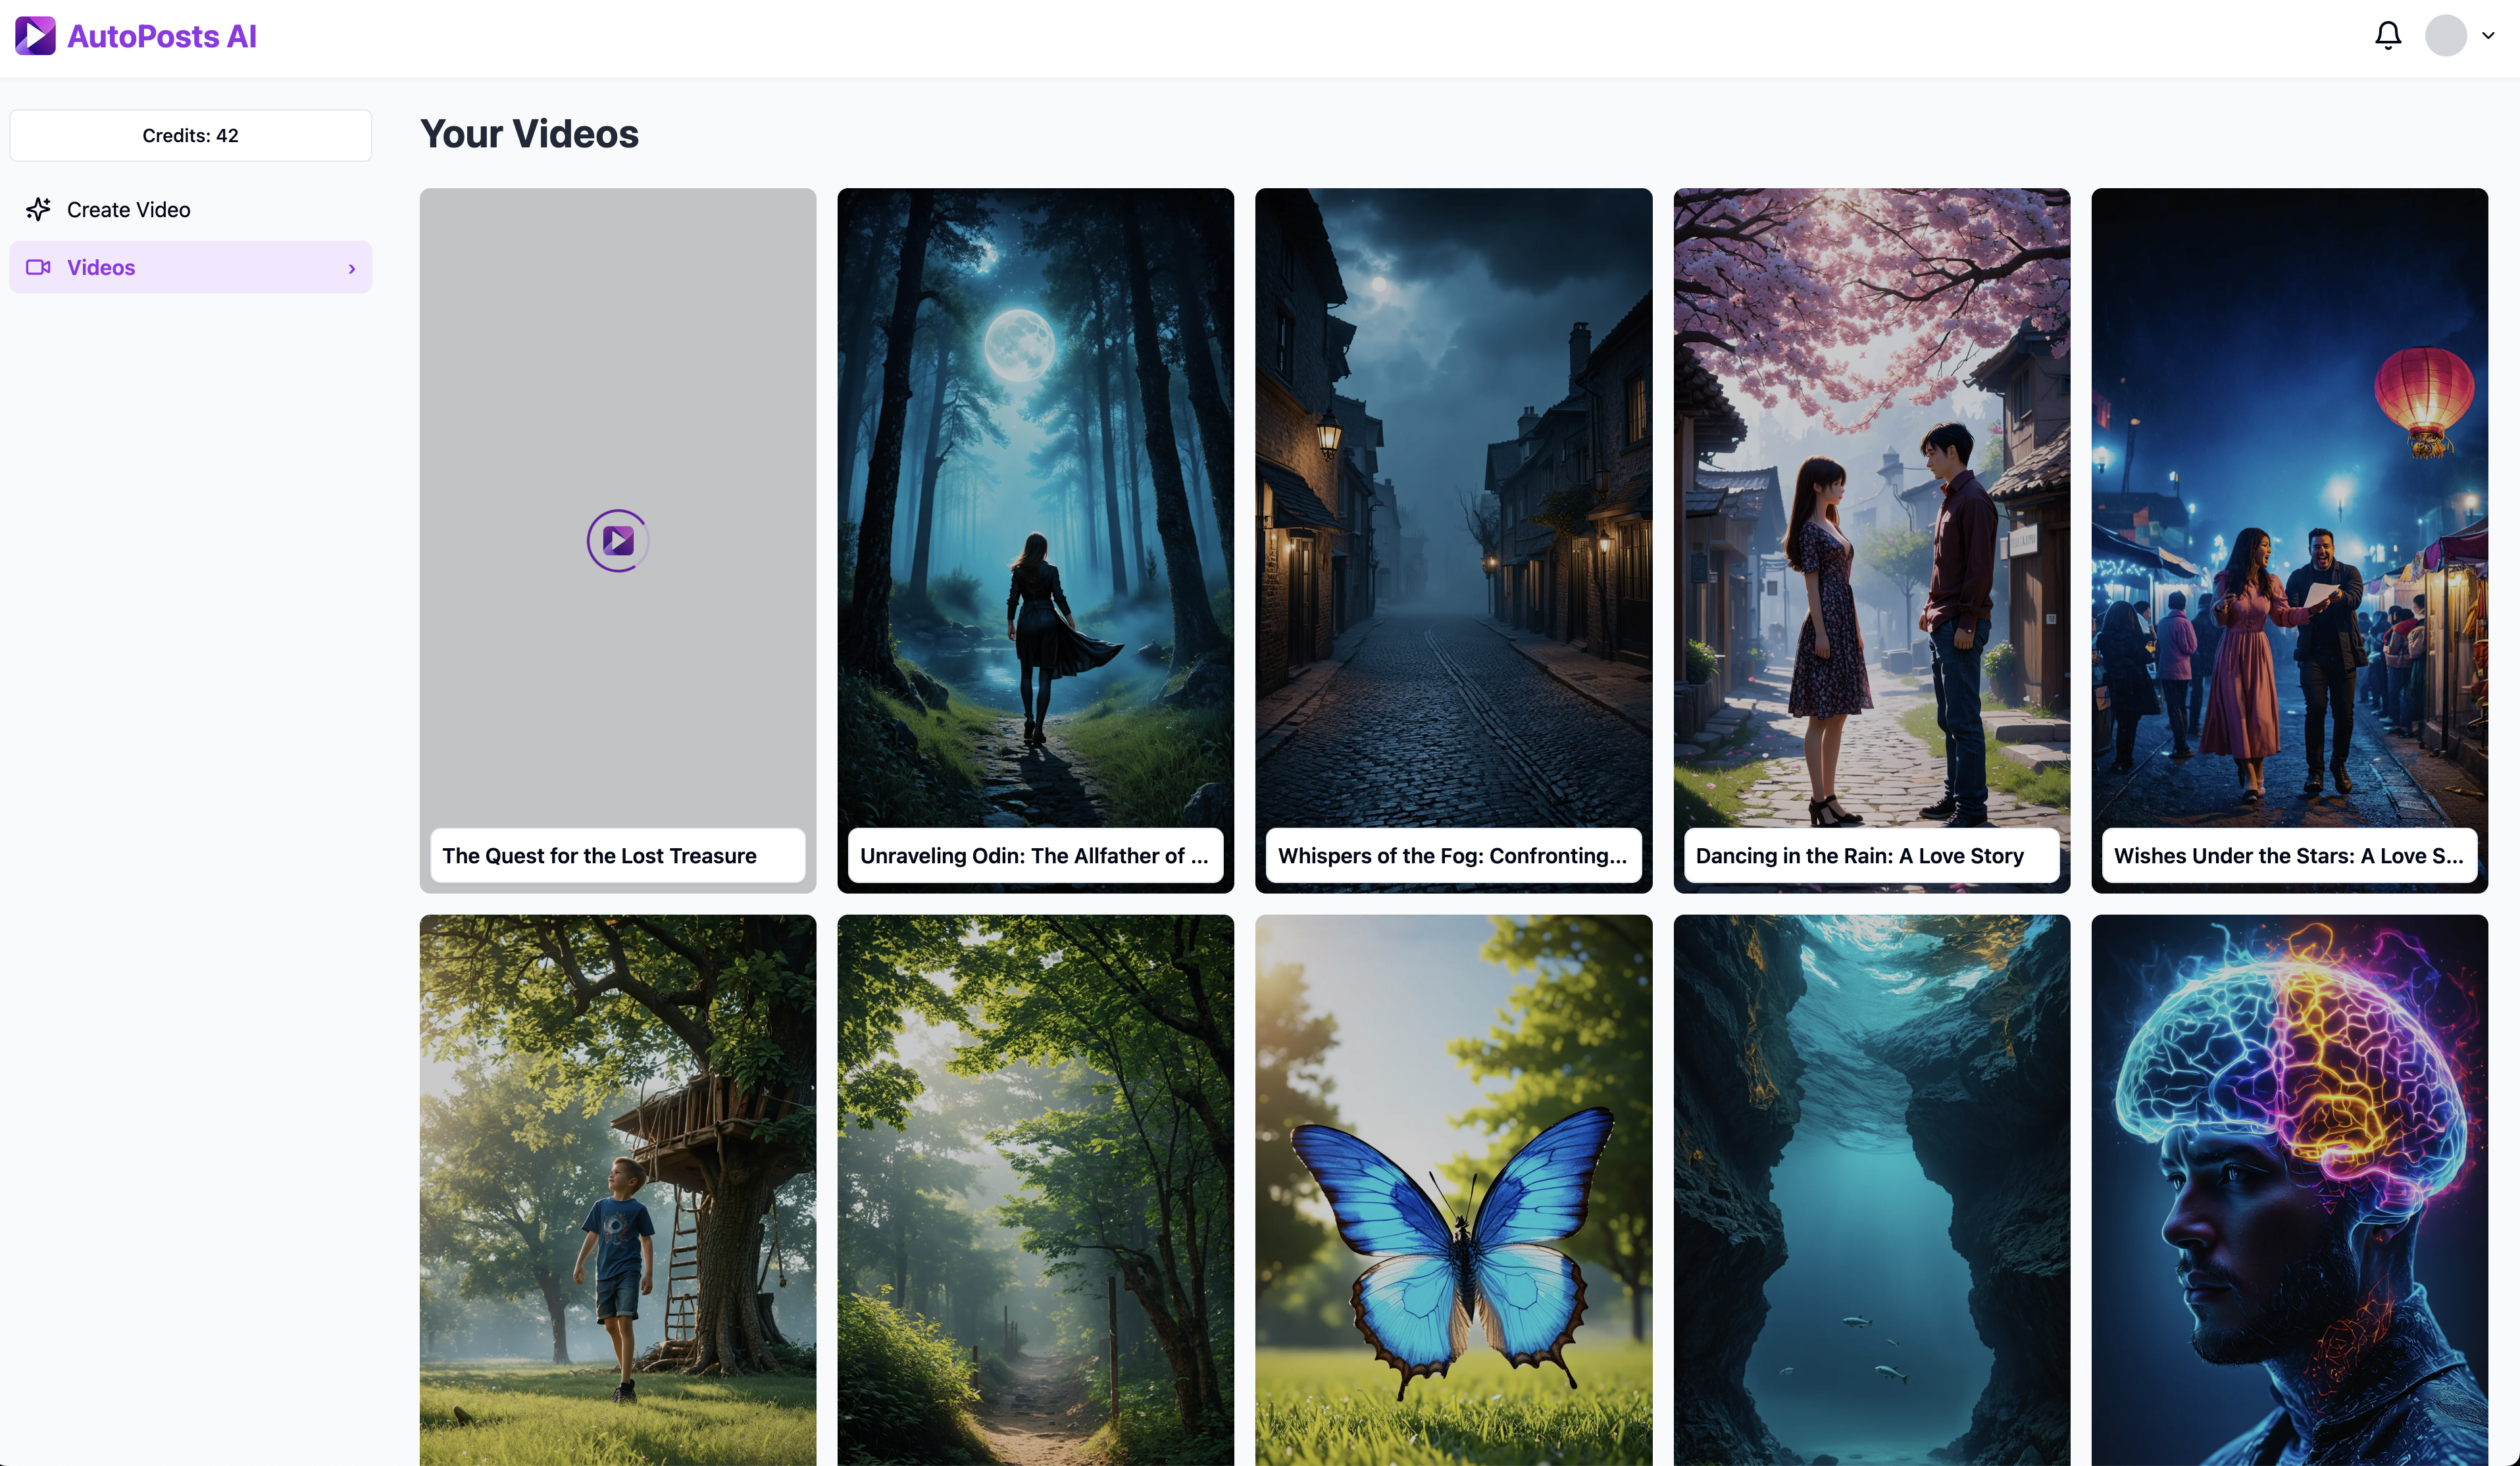Open the neon brain video thumbnail
The width and height of the screenshot is (2520, 1466).
[2289, 1190]
